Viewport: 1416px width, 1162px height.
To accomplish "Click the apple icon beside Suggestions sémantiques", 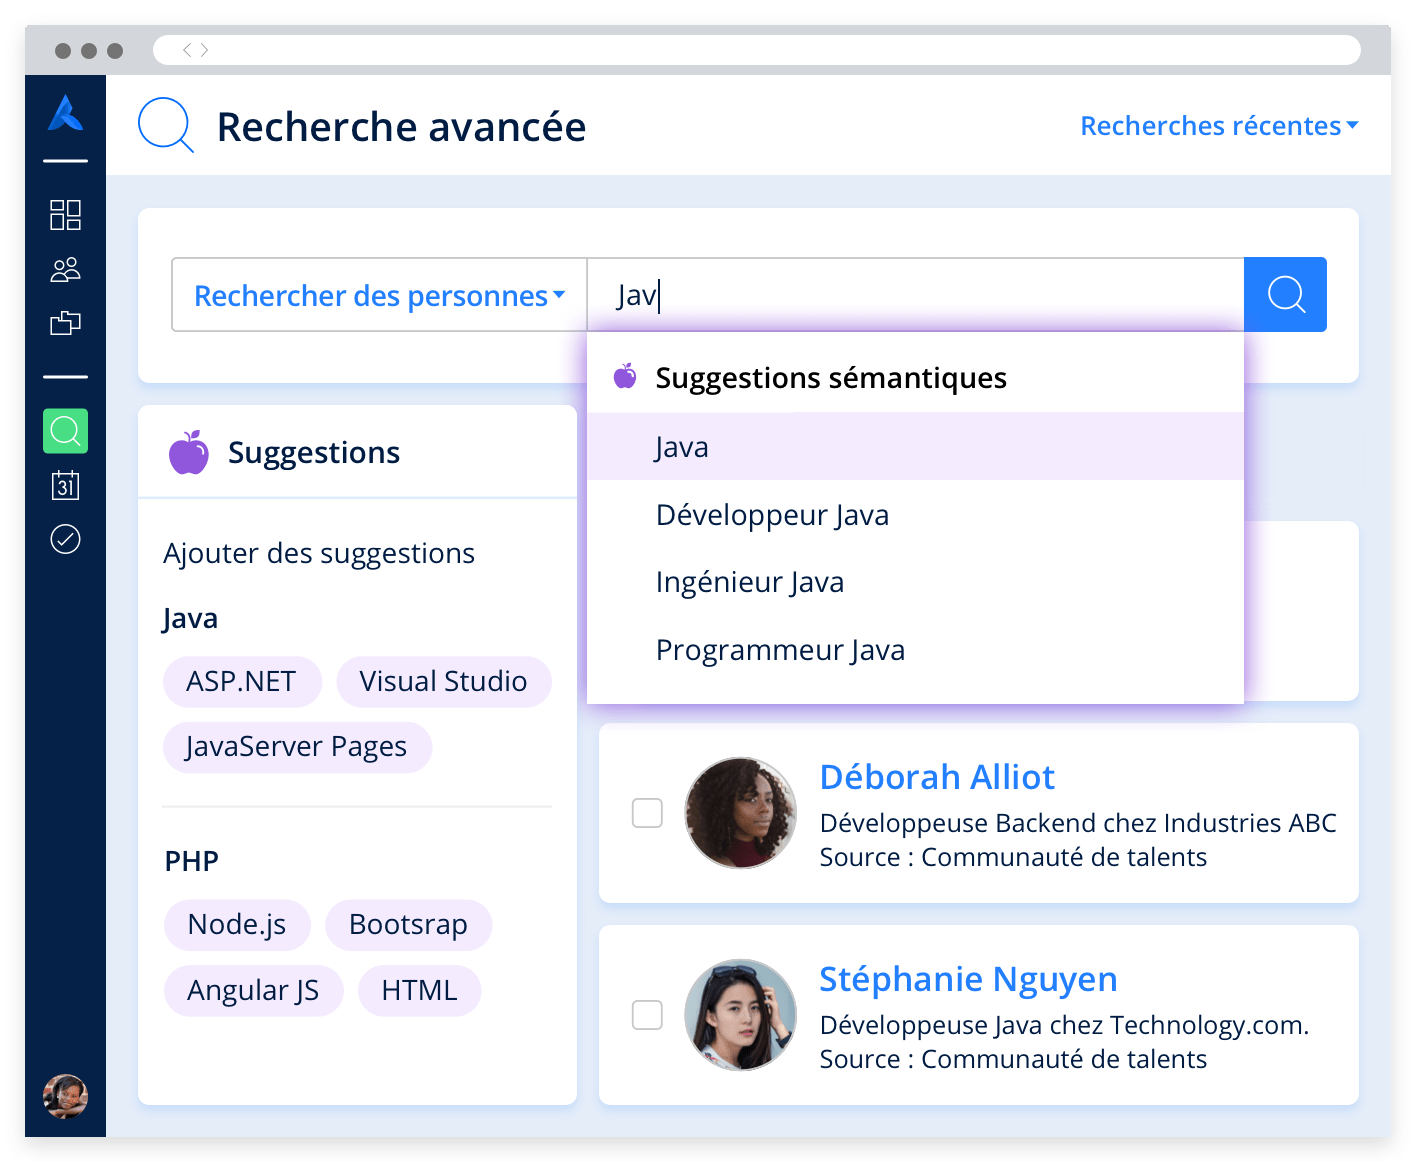I will 625,376.
